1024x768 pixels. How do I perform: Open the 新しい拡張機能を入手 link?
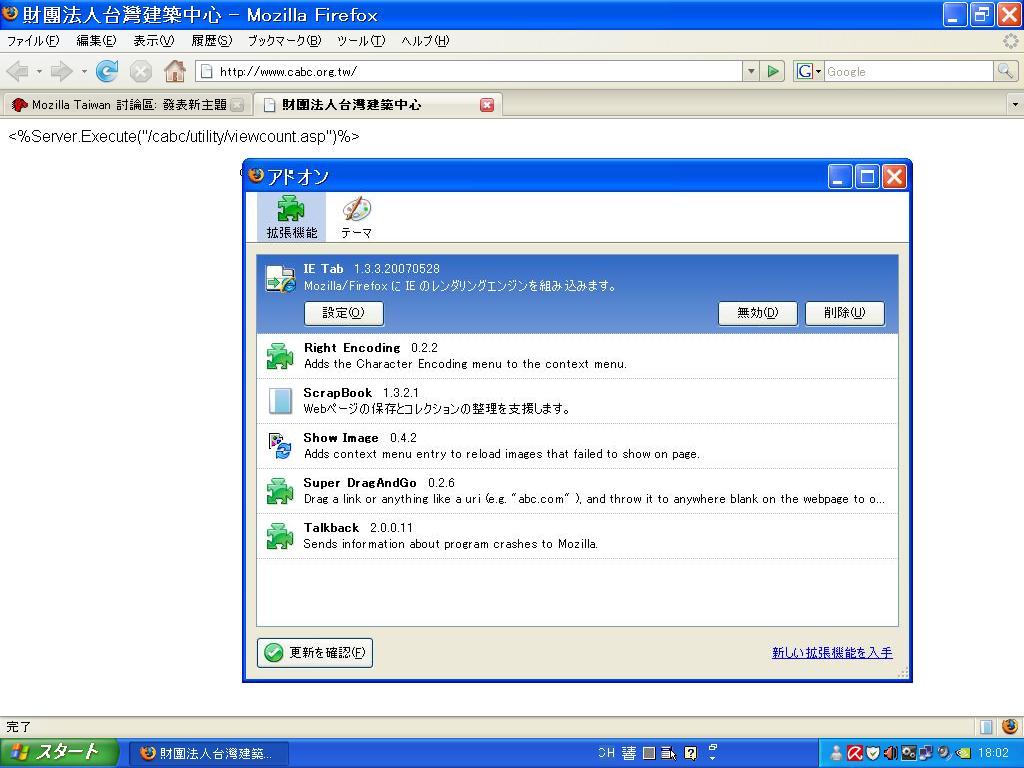tap(832, 653)
